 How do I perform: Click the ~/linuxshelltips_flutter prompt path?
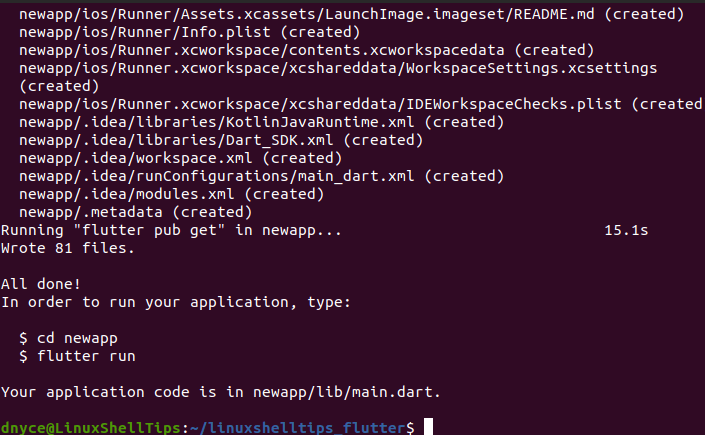298,427
